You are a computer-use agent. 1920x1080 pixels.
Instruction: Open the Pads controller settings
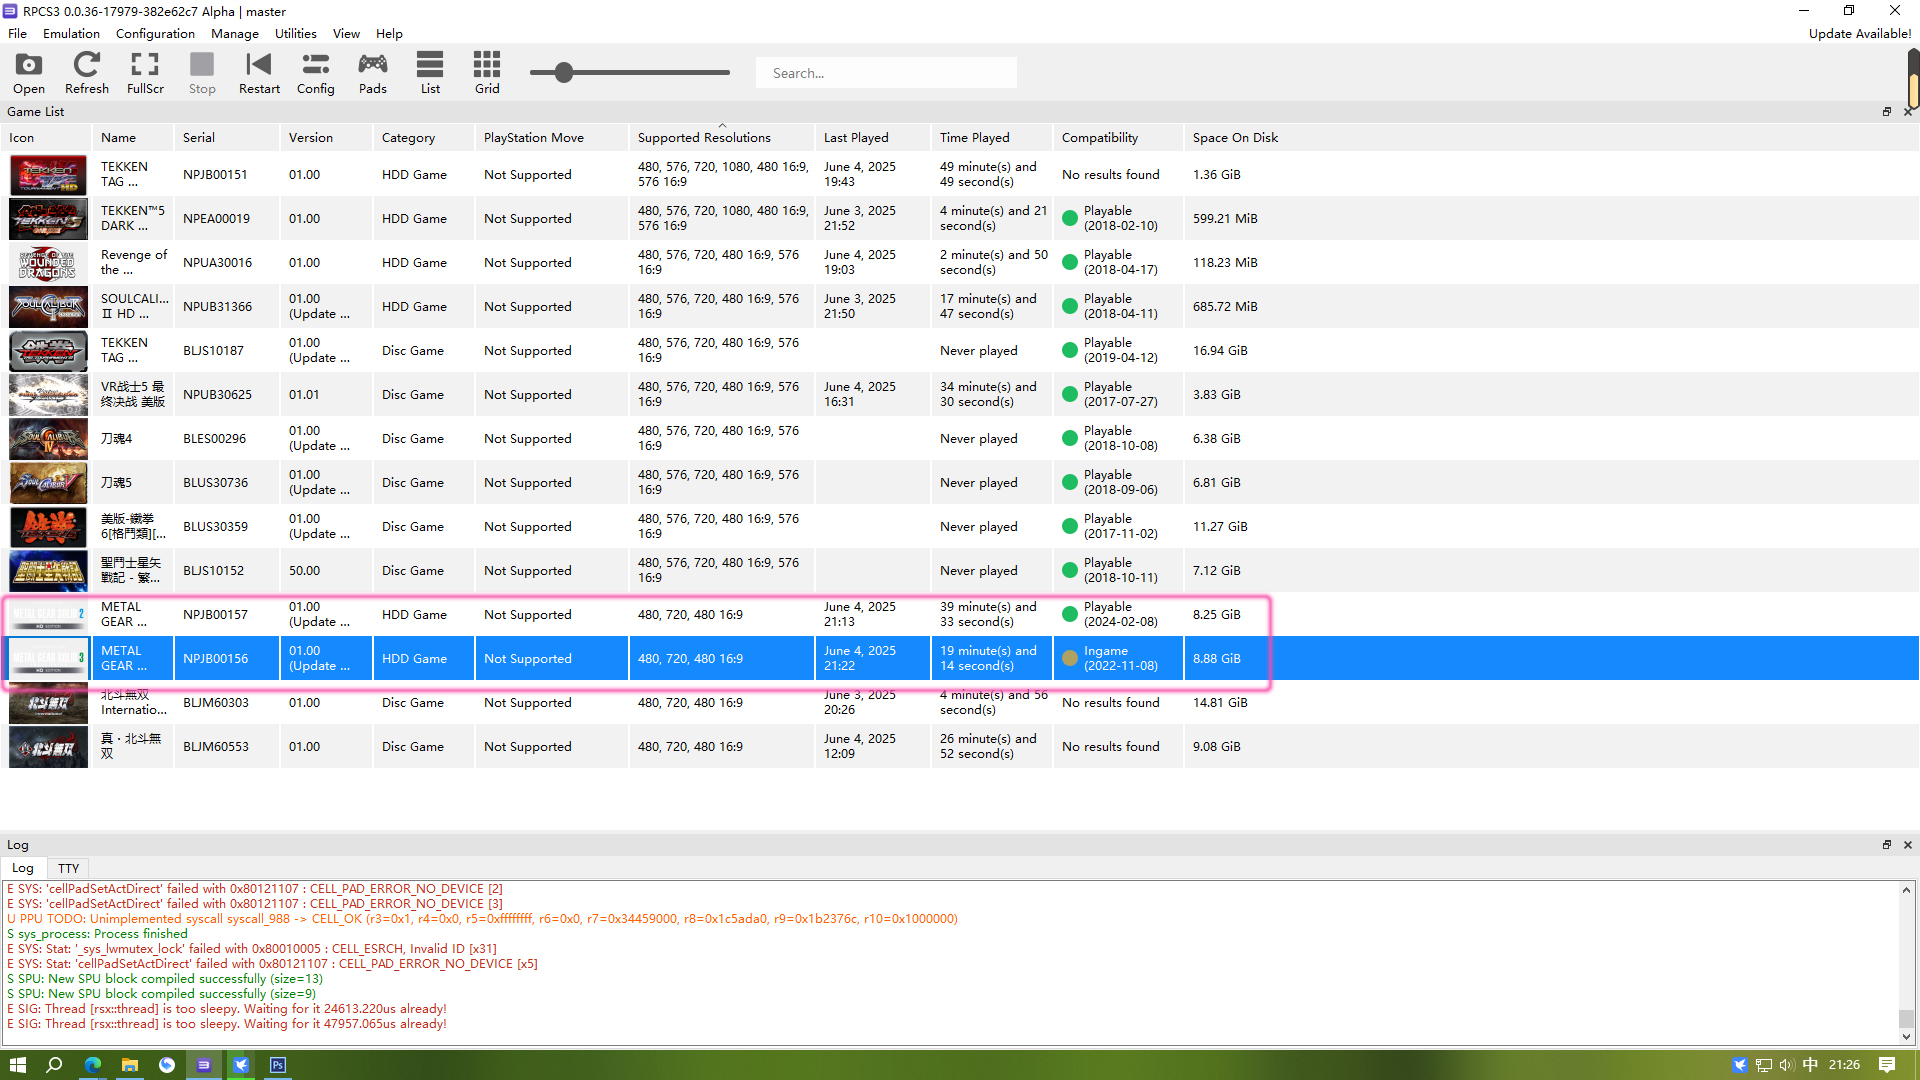[x=373, y=72]
